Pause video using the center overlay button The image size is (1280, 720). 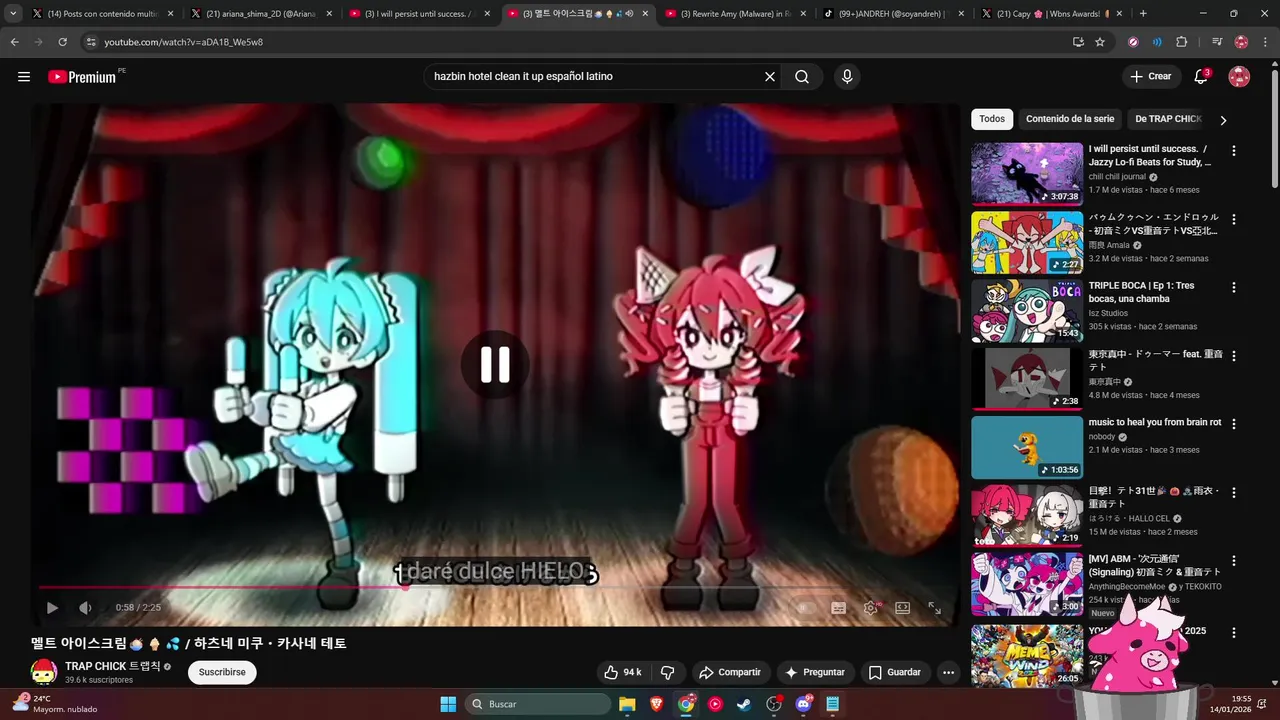tap(495, 365)
